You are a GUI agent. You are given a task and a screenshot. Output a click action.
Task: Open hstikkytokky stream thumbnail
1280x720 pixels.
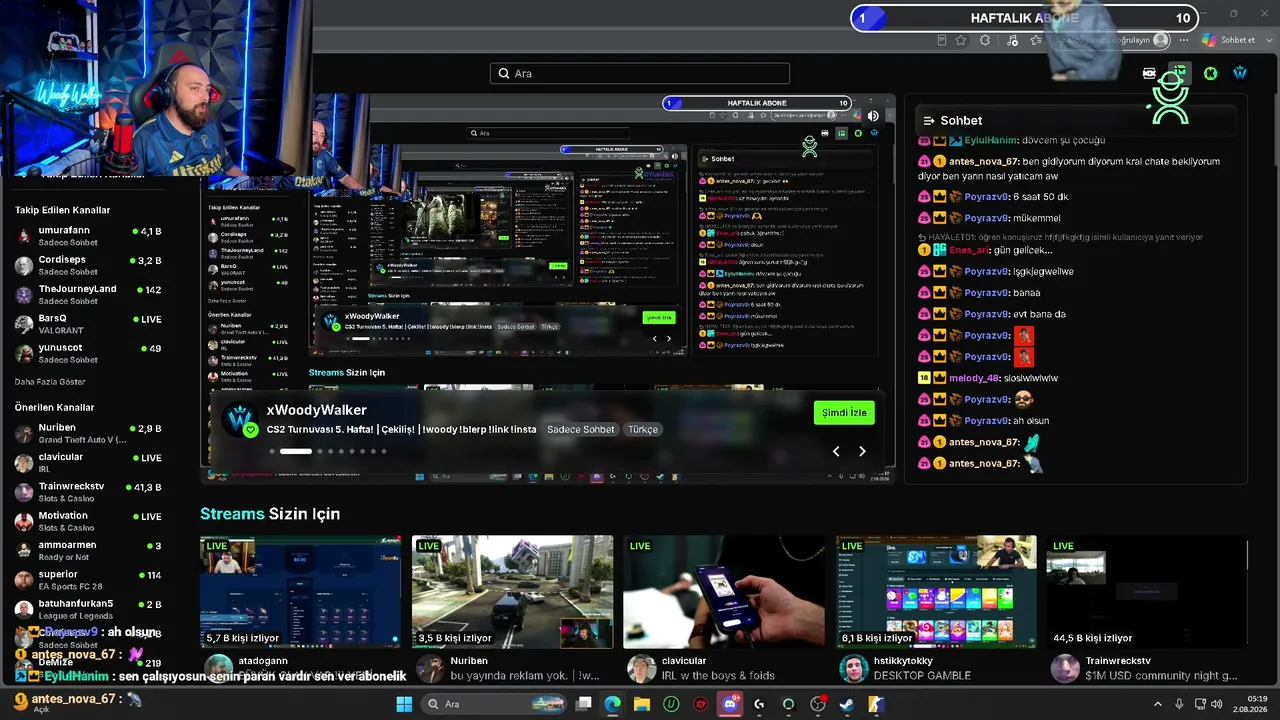click(936, 592)
